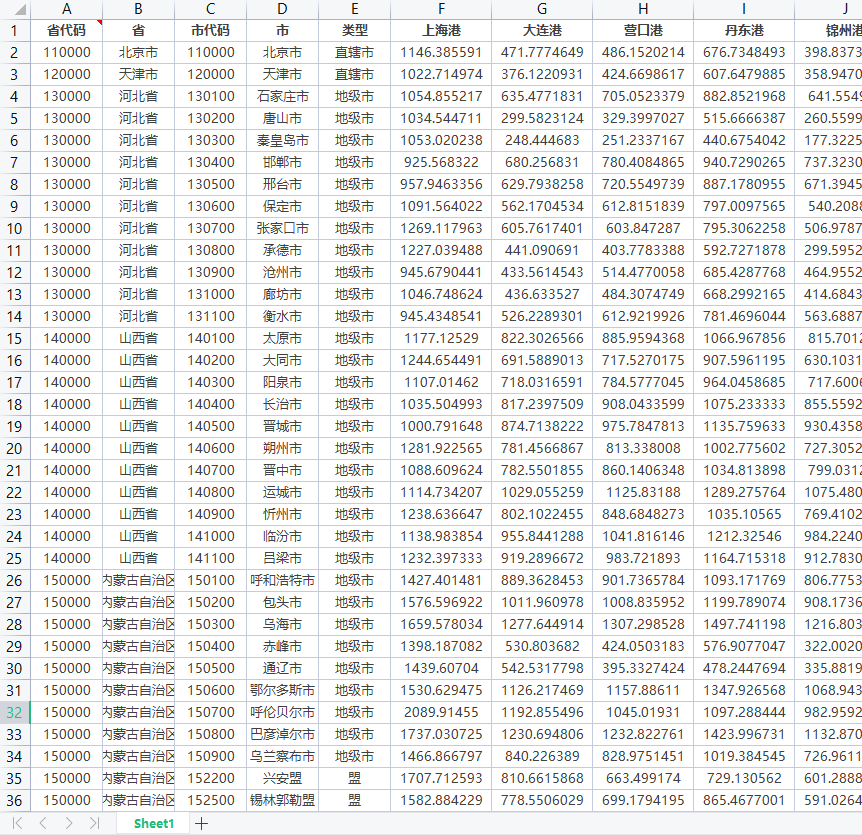
Task: Add a new sheet with plus icon
Action: coord(202,823)
